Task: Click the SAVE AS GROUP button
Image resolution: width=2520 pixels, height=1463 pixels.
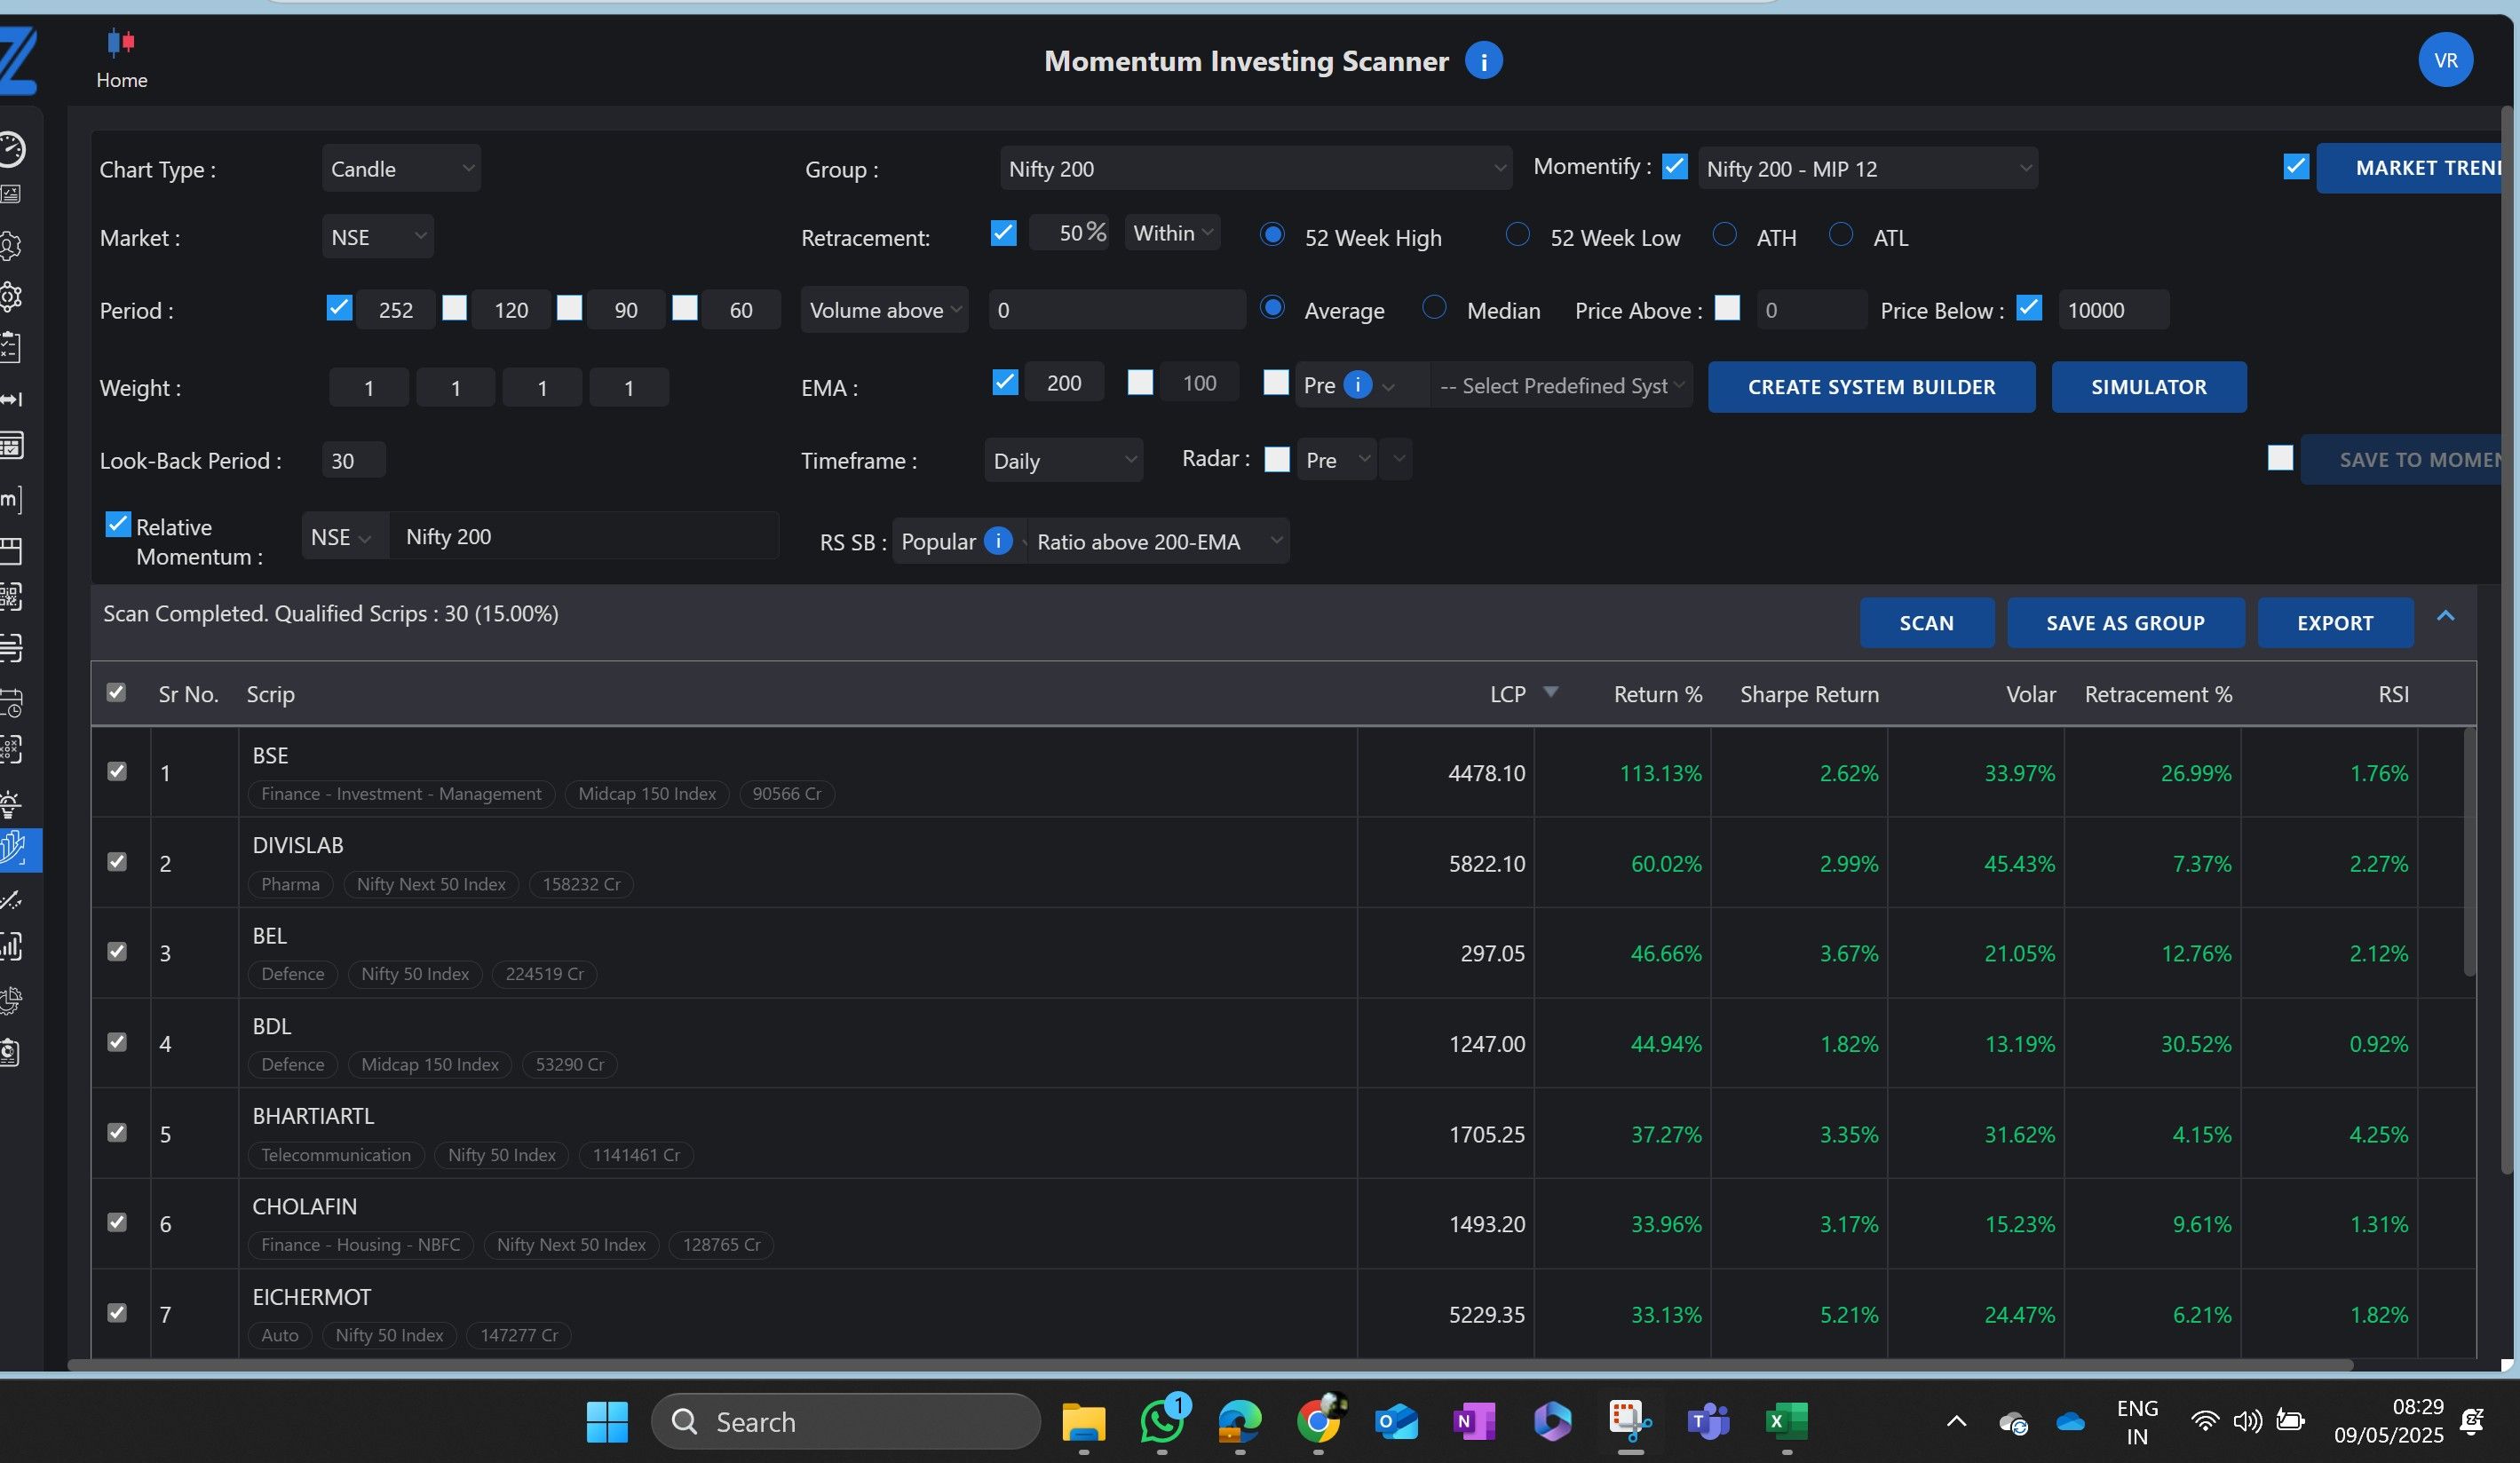Action: [x=2125, y=622]
